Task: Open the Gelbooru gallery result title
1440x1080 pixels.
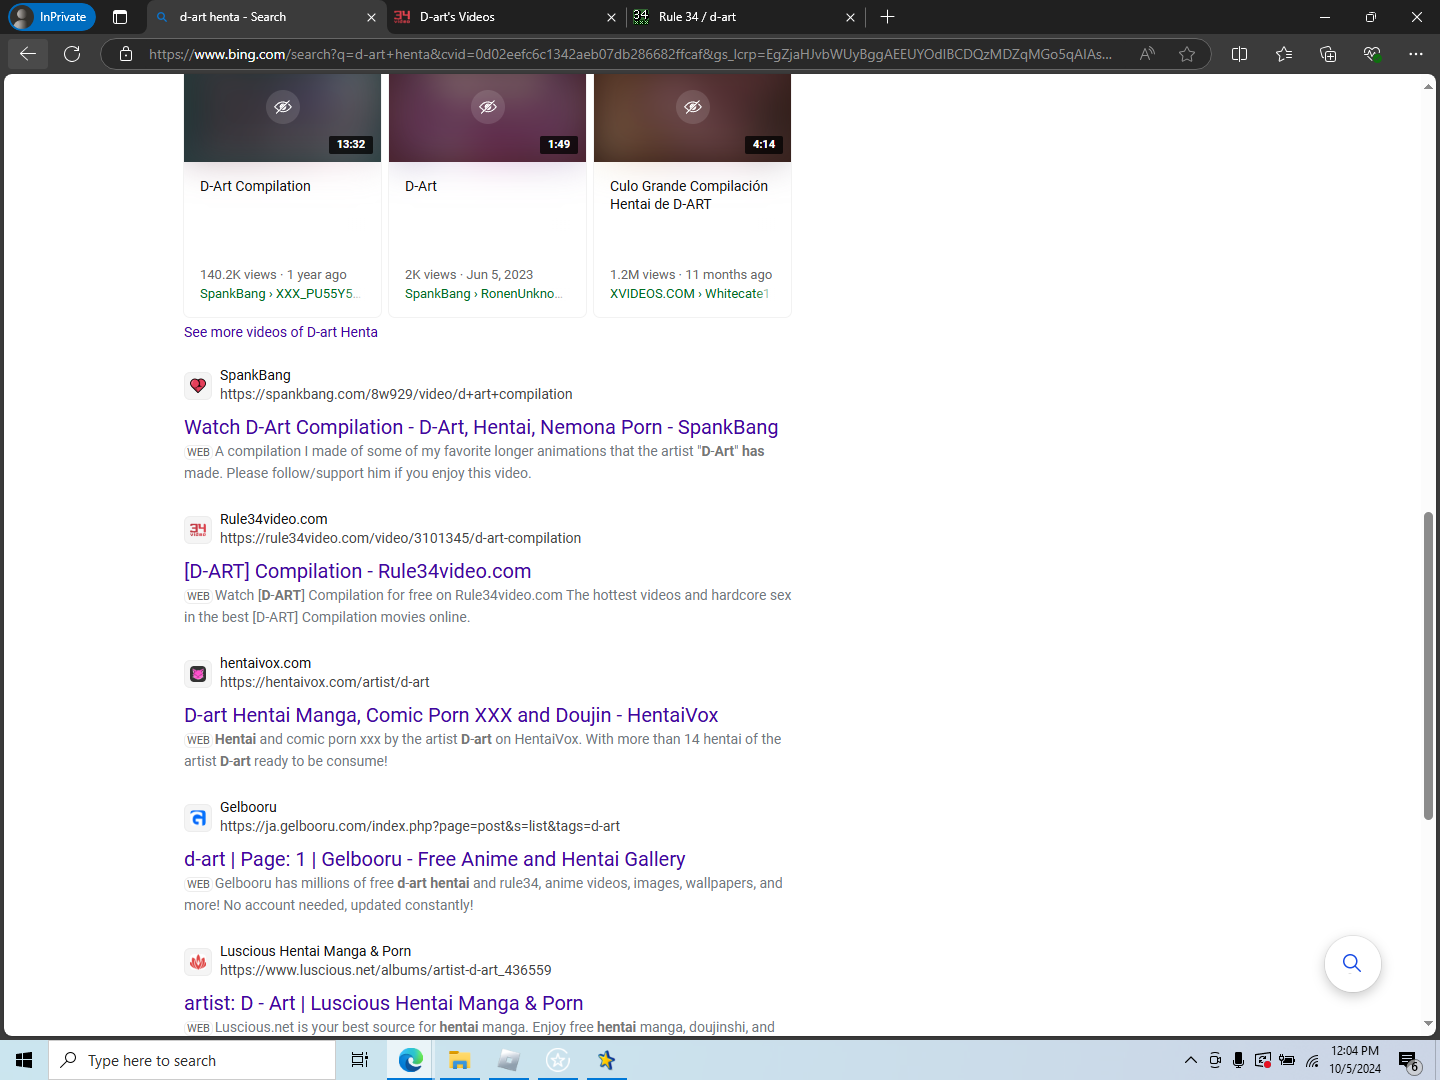Action: click(x=435, y=859)
